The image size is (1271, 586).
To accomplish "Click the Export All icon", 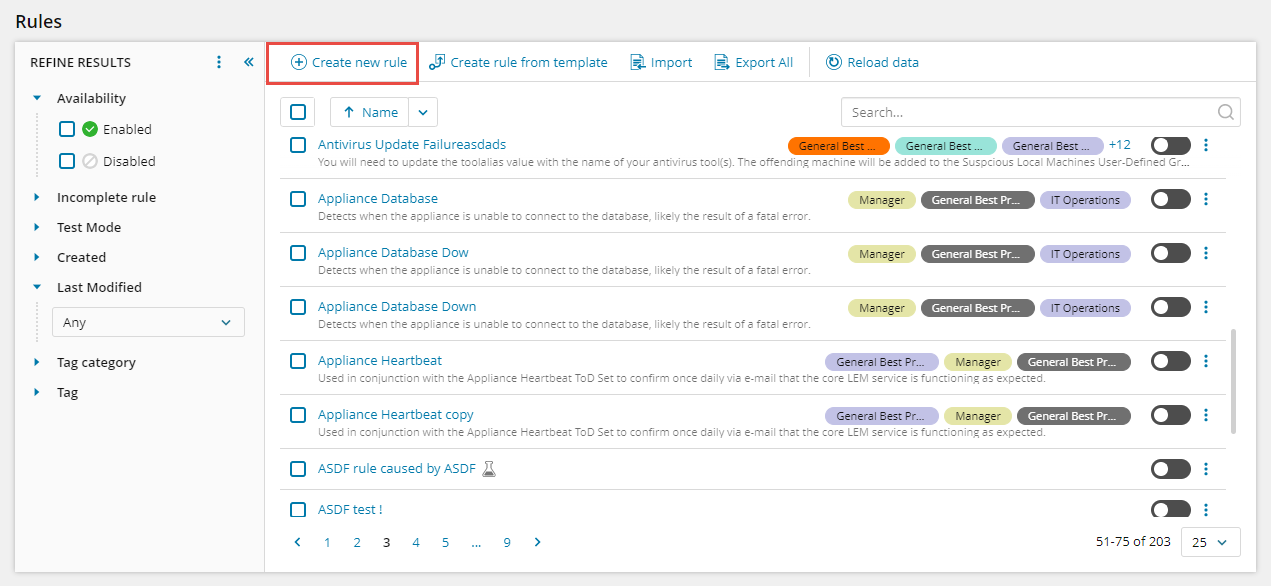I will (x=722, y=62).
